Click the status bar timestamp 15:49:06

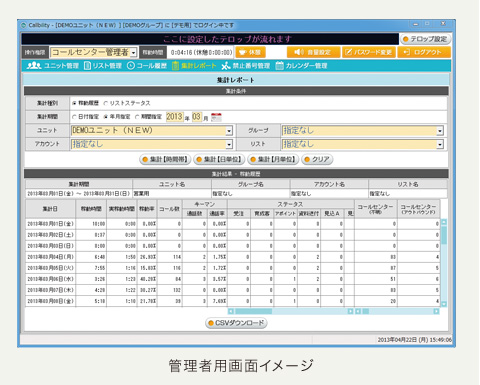coord(441,340)
